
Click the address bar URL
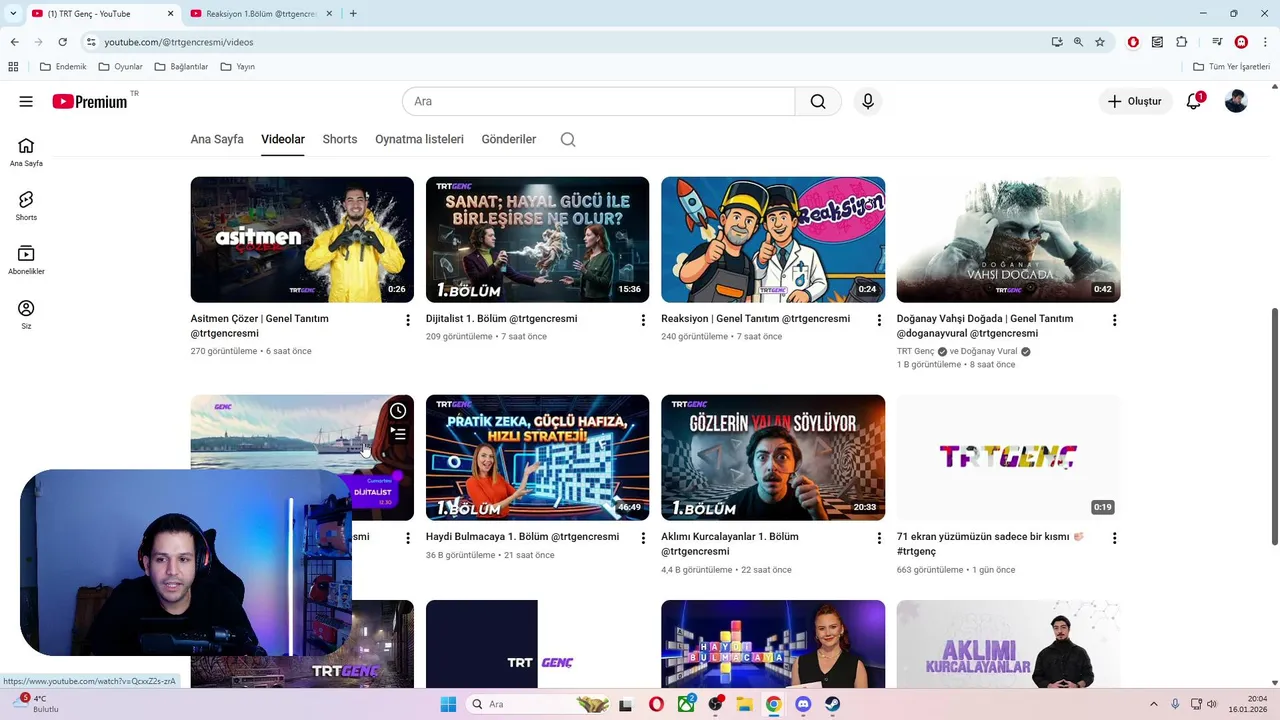(179, 42)
